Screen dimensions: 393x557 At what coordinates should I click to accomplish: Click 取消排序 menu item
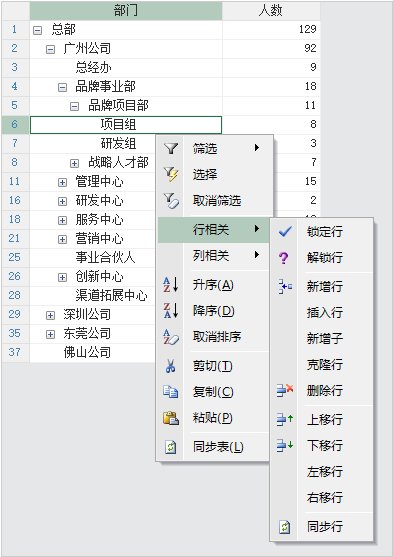click(x=214, y=336)
